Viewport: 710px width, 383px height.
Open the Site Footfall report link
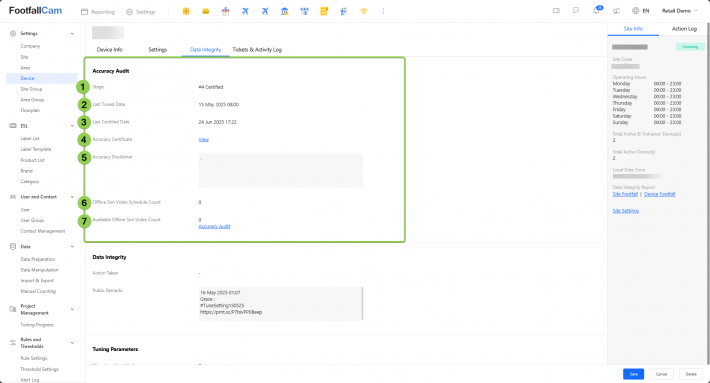[625, 194]
